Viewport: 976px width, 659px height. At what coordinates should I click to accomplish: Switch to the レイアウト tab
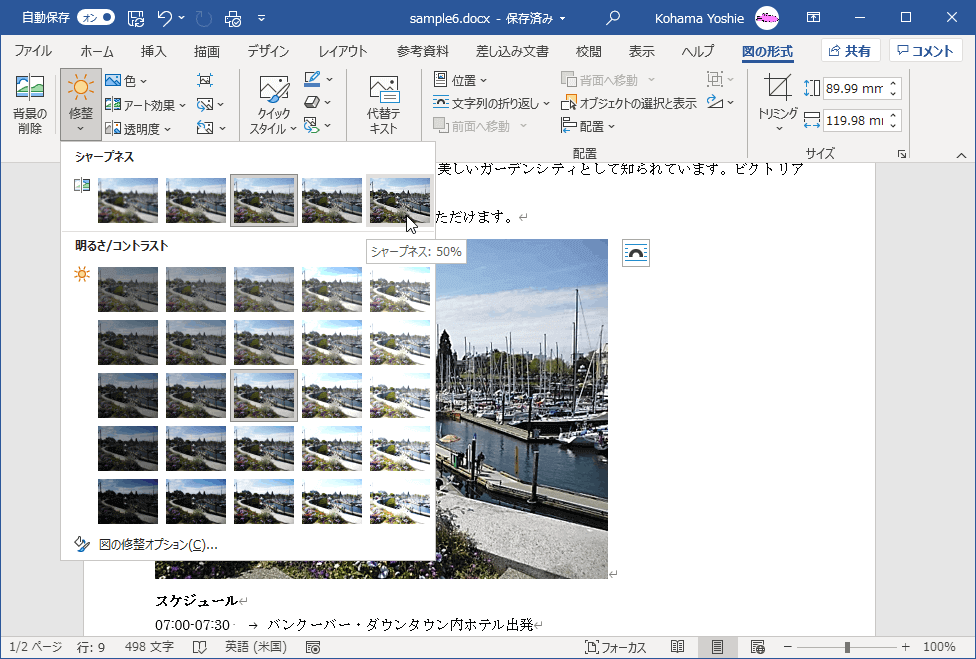point(343,52)
